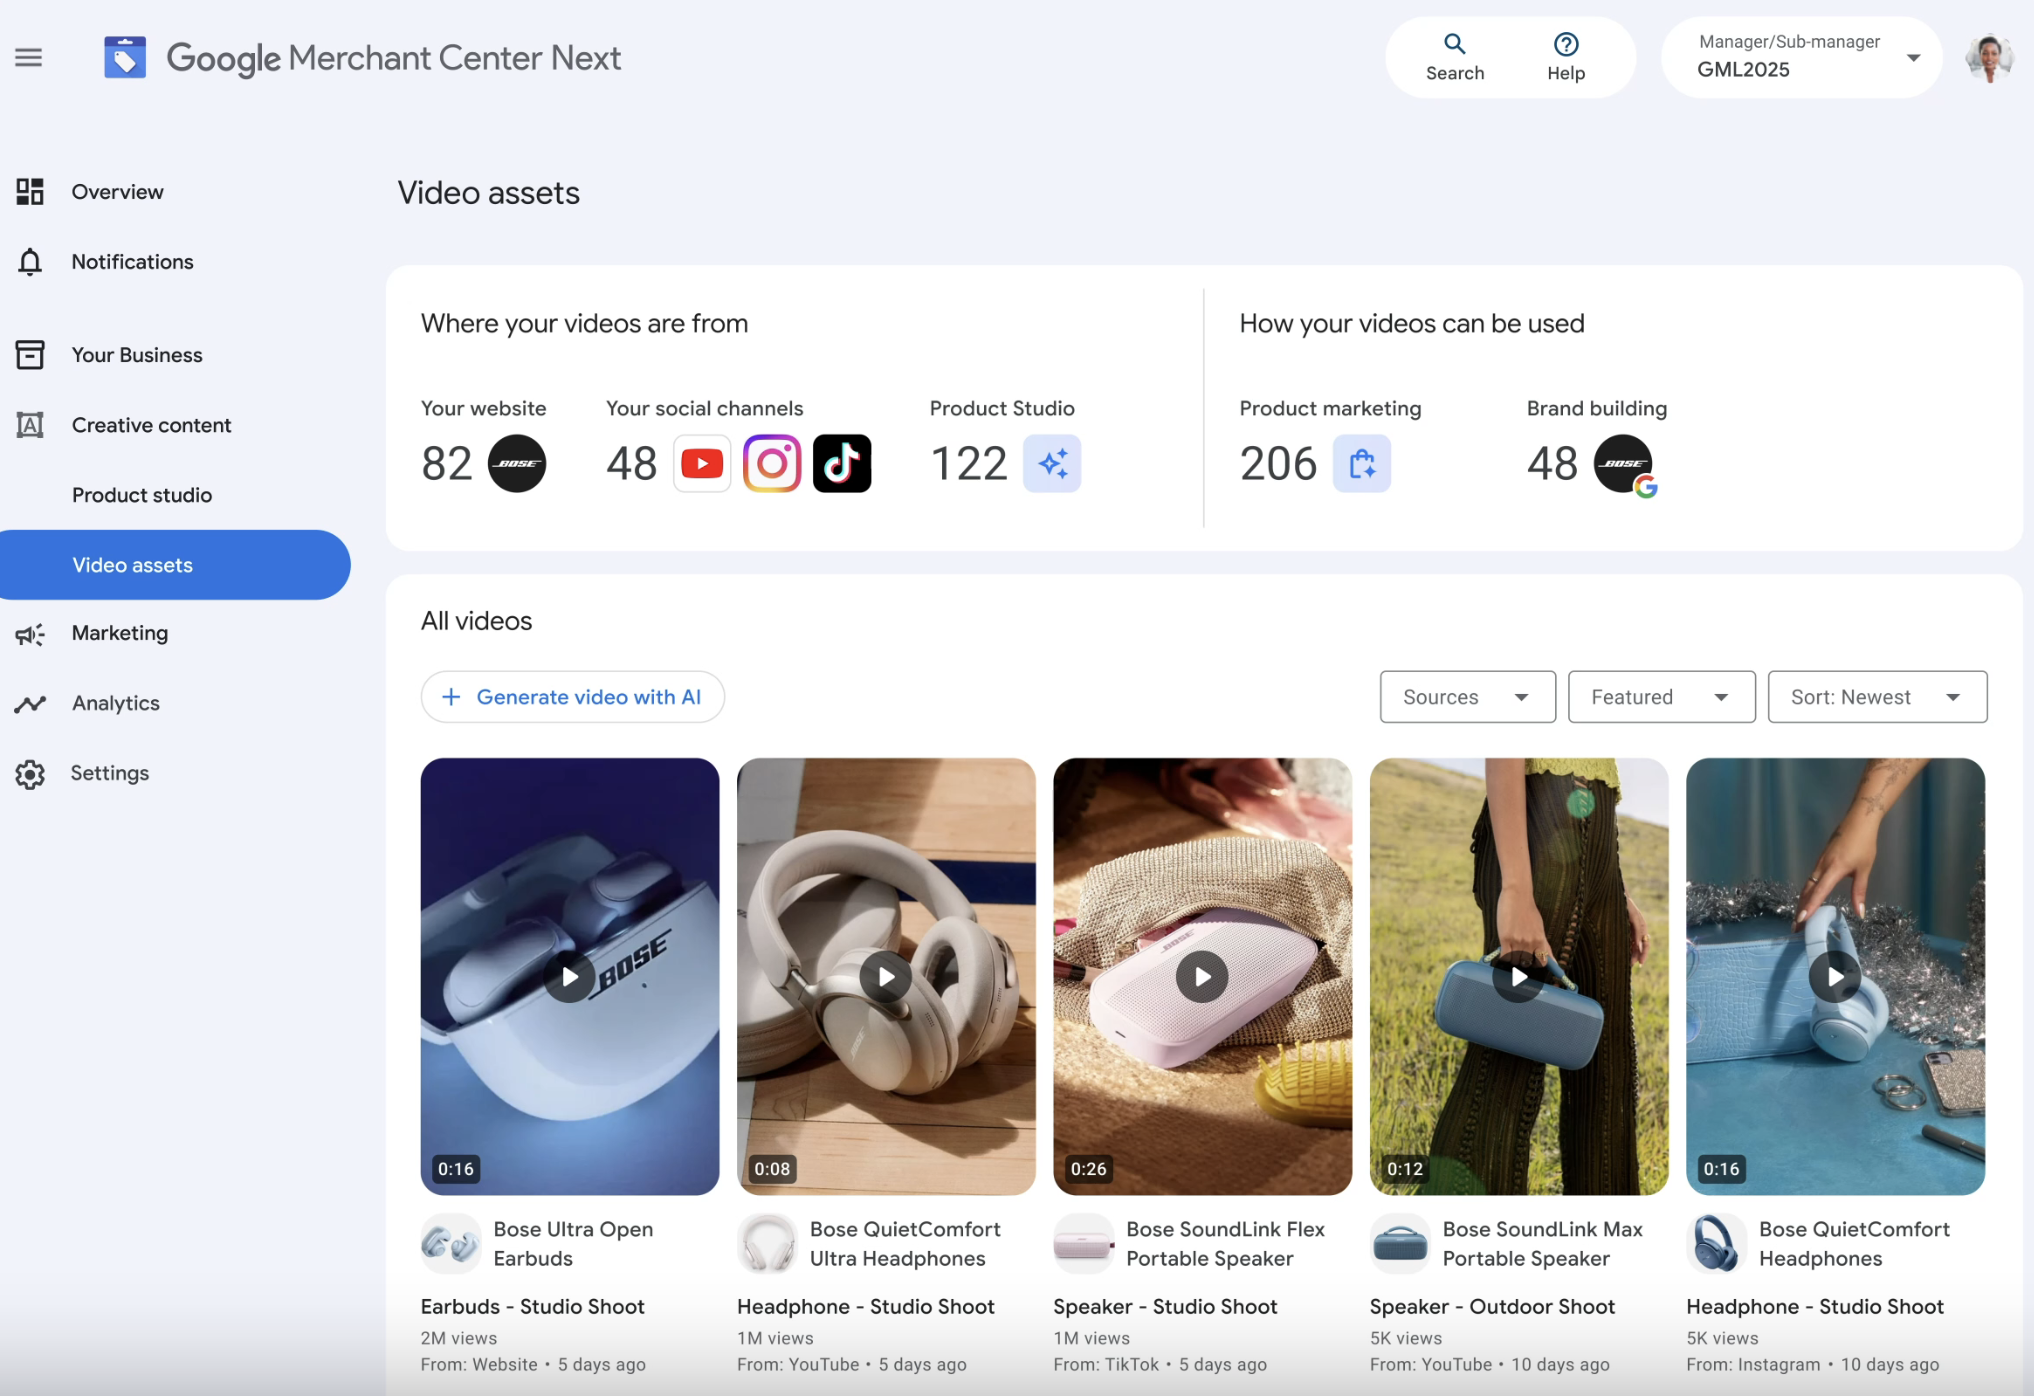The width and height of the screenshot is (2034, 1396).
Task: Open Settings in the sidebar
Action: [x=110, y=773]
